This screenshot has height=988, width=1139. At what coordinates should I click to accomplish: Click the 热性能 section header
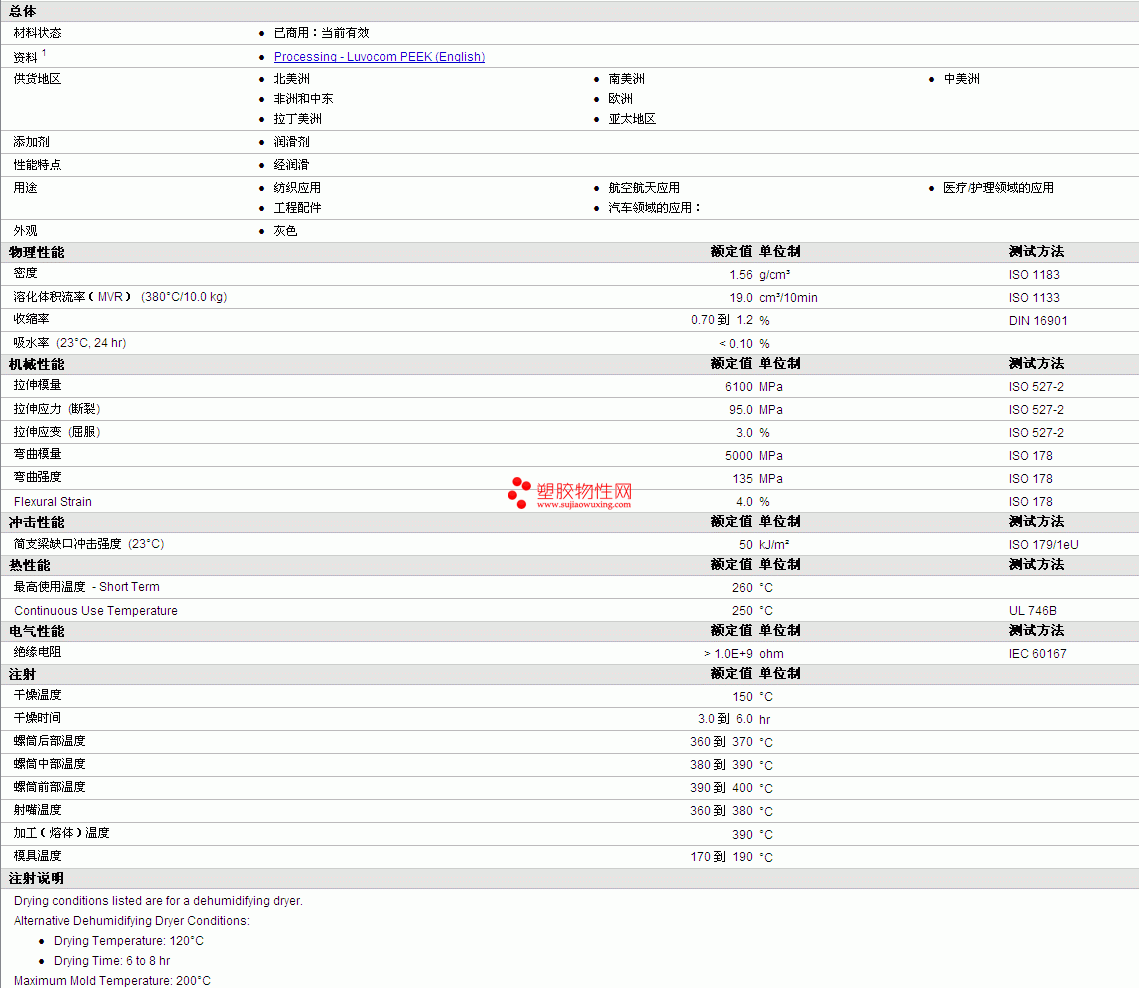[x=30, y=565]
